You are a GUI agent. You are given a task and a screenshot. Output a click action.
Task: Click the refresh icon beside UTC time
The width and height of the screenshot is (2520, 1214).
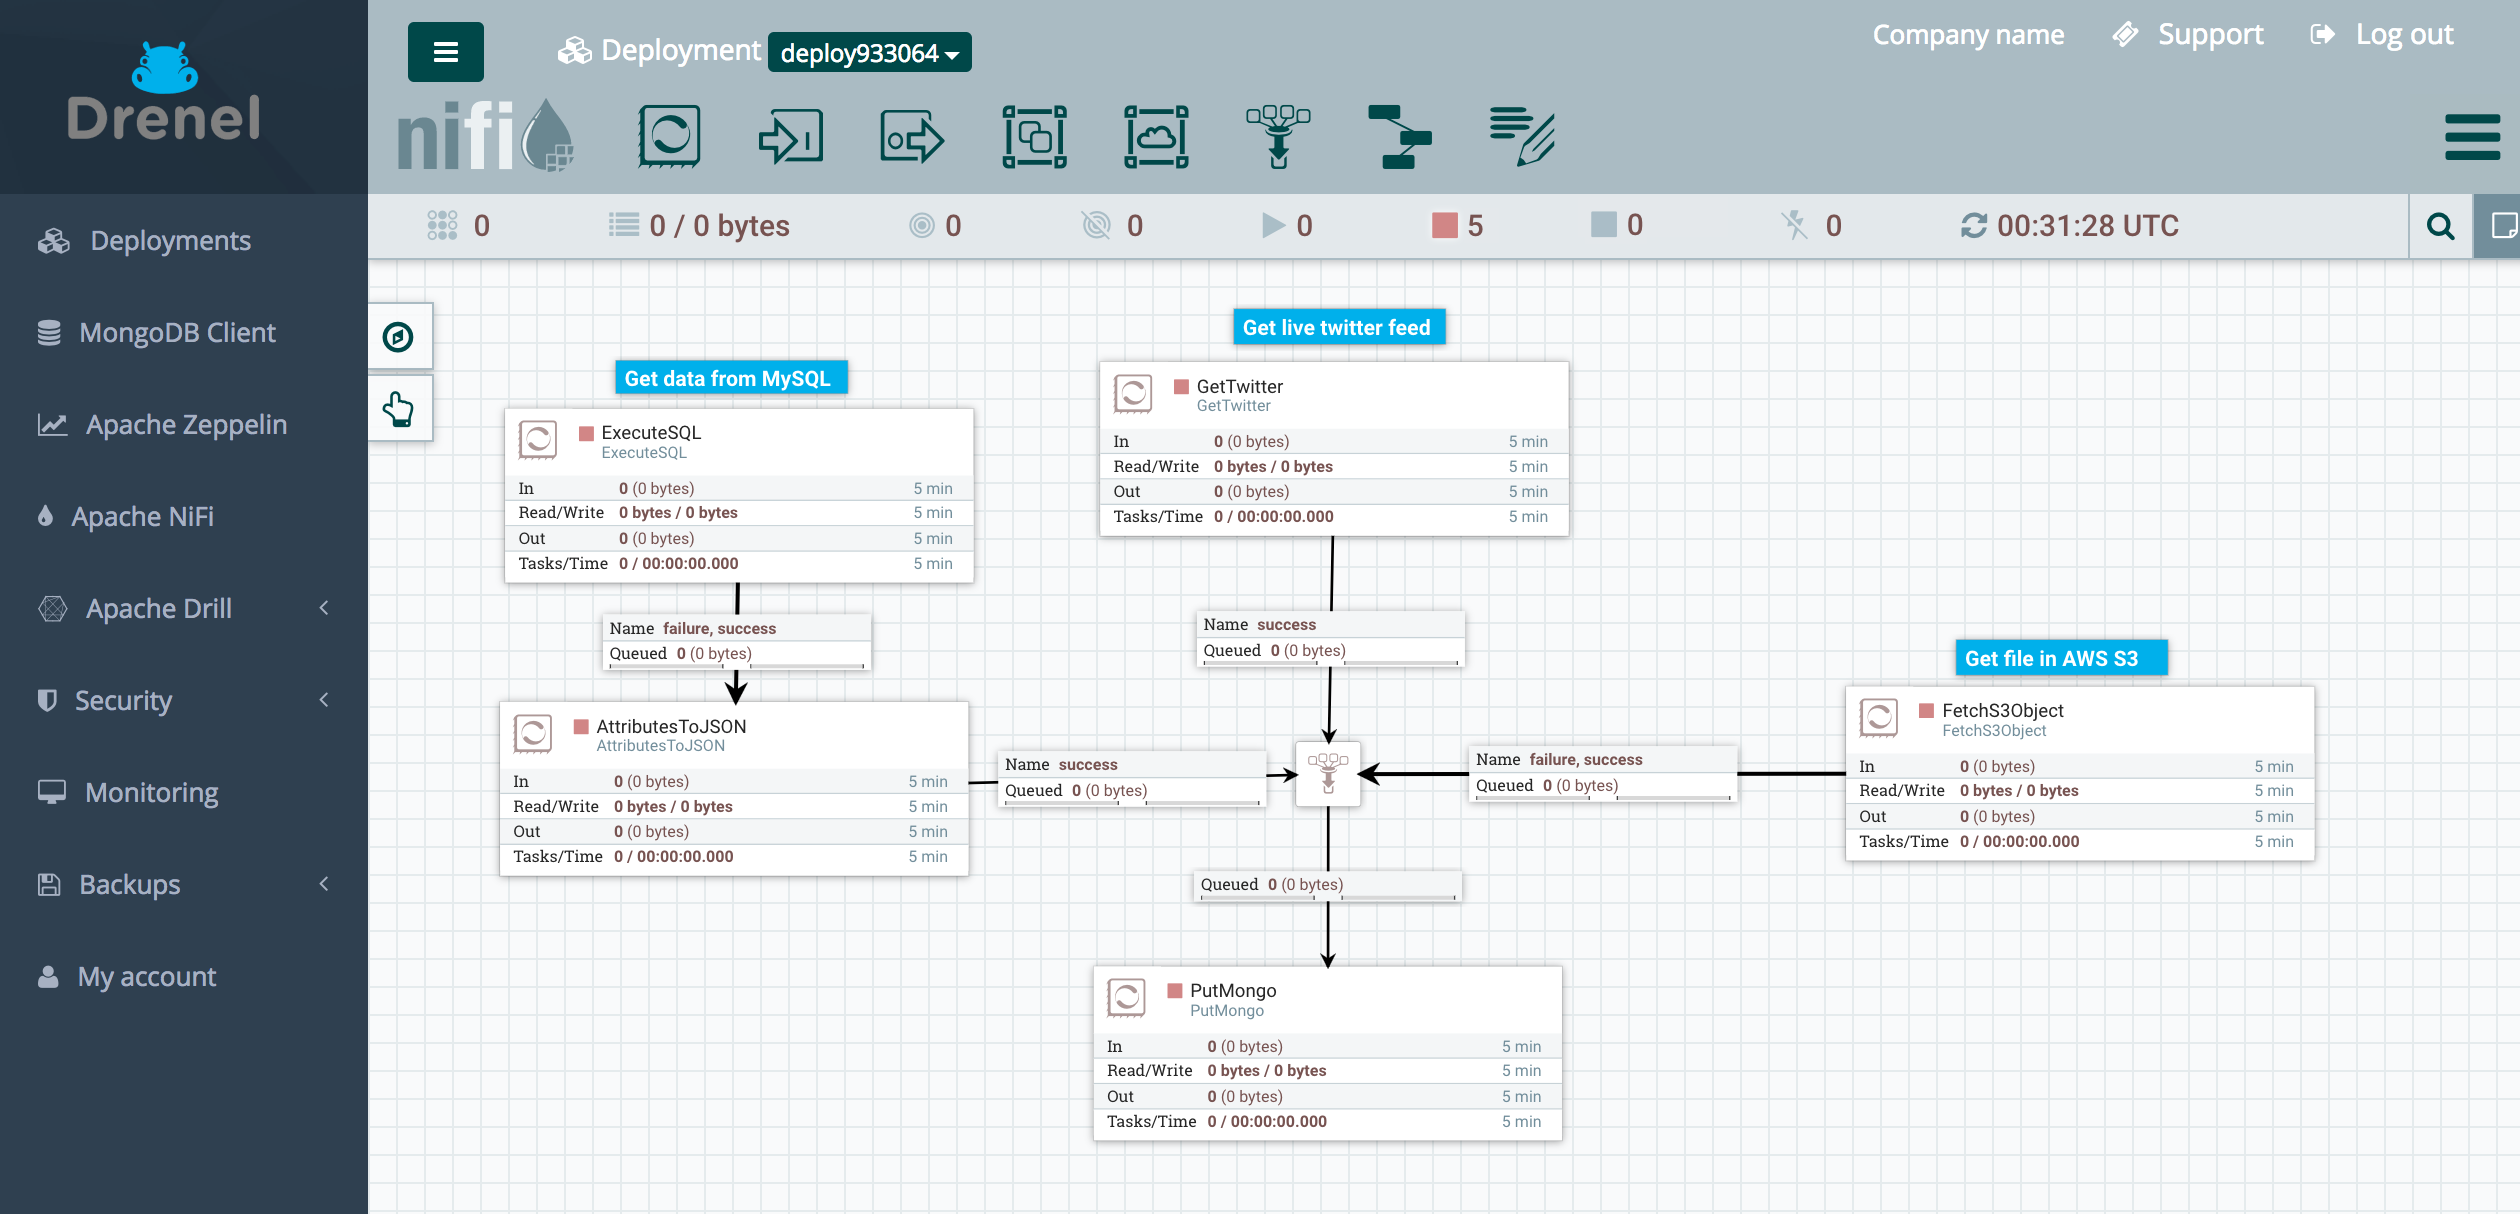pos(1974,226)
